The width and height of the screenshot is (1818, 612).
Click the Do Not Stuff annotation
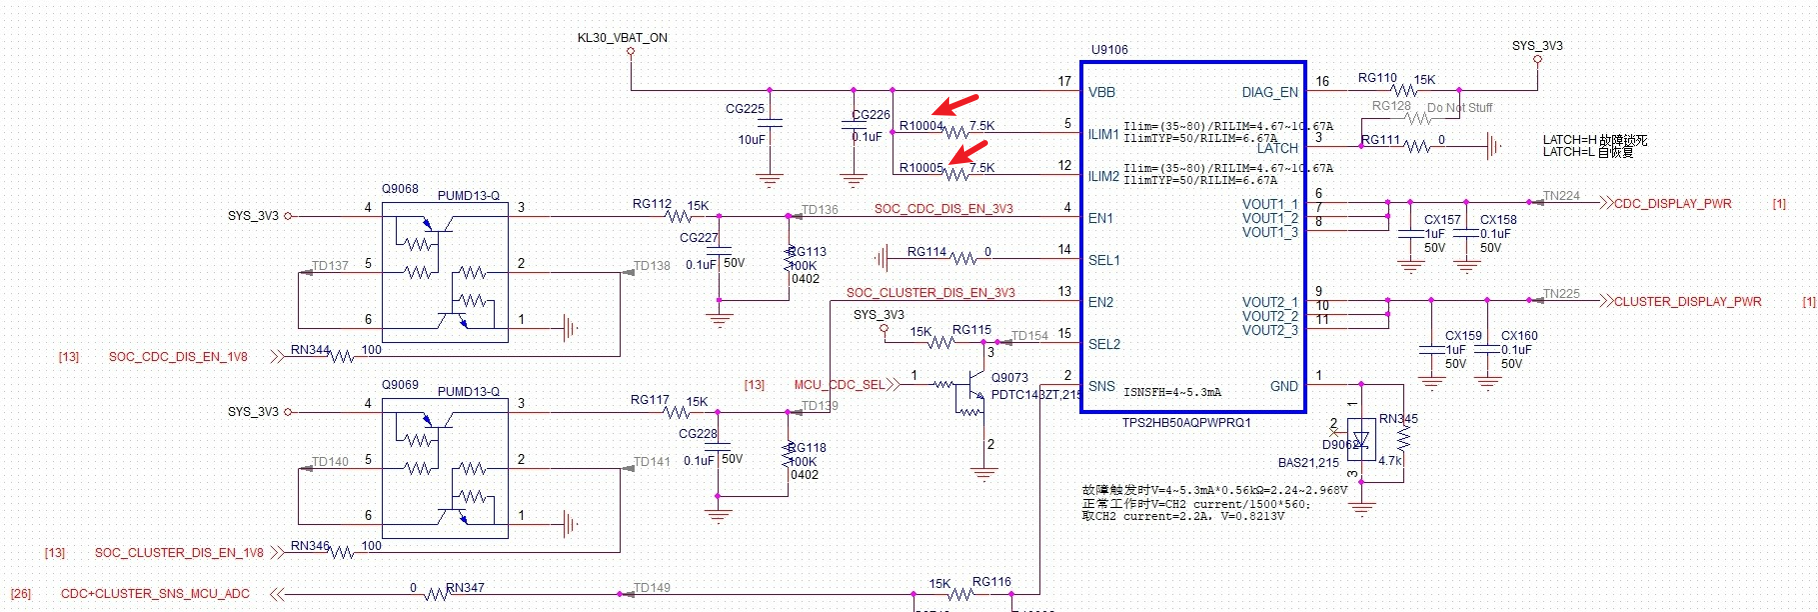click(1459, 108)
